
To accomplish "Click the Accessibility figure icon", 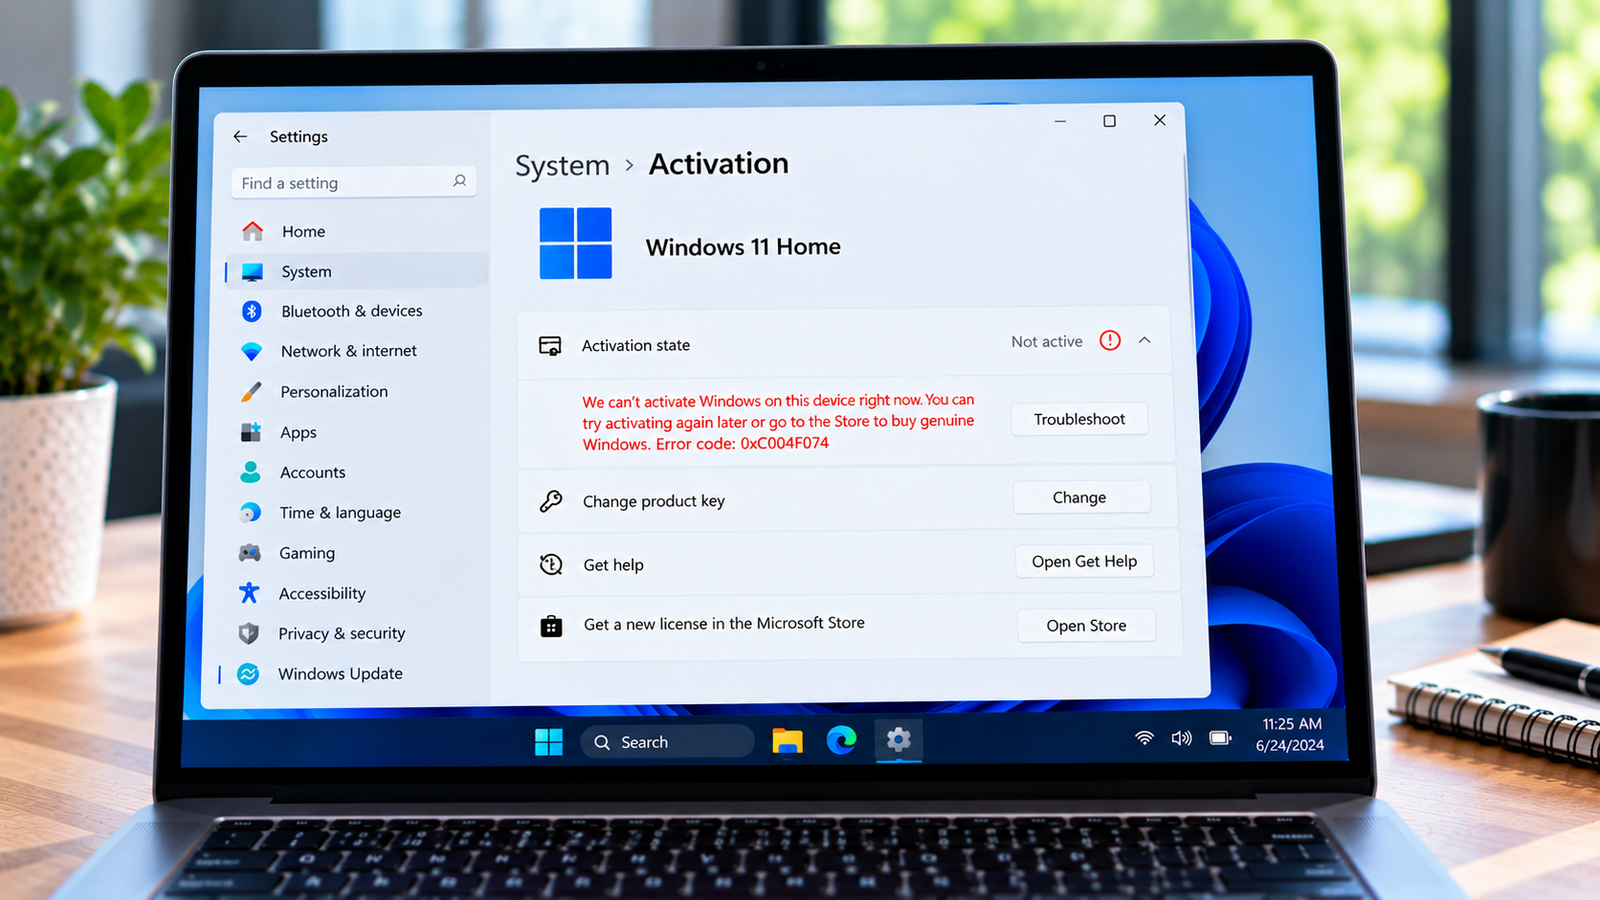I will pos(249,593).
